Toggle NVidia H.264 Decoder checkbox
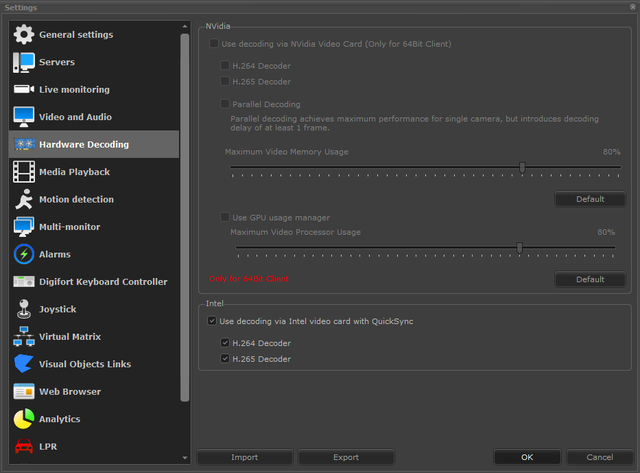The height and width of the screenshot is (473, 640). 225,65
